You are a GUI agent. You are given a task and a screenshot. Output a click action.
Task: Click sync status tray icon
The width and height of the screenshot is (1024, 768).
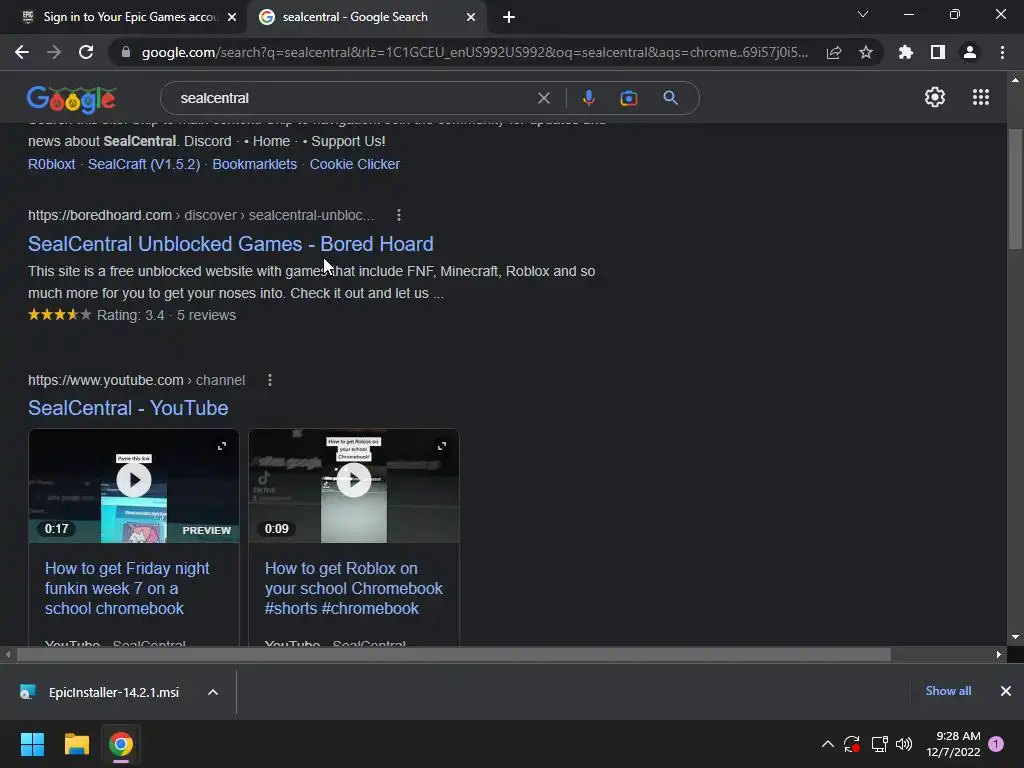[852, 744]
